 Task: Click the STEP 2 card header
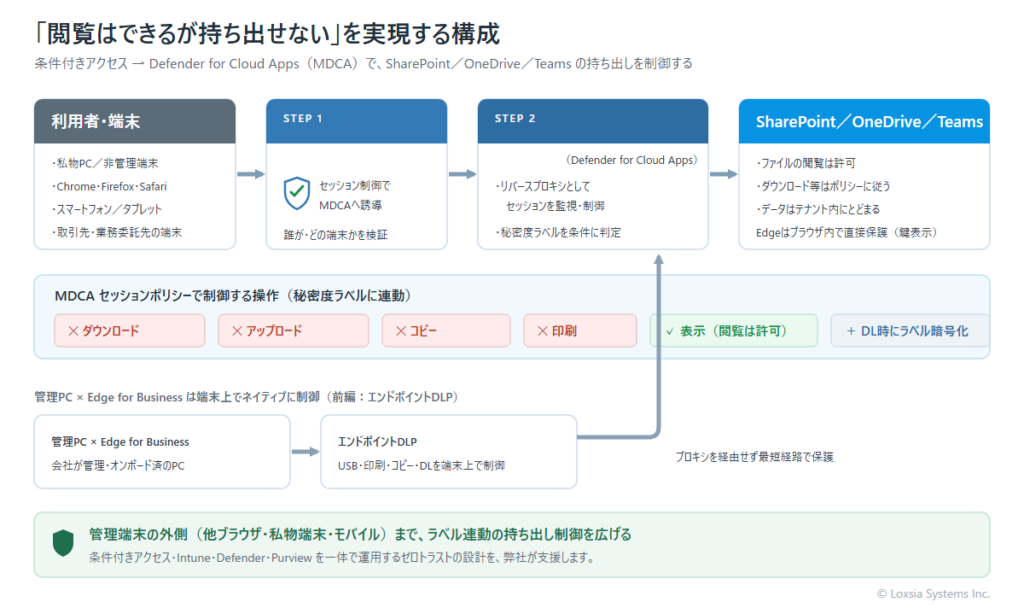click(x=593, y=121)
